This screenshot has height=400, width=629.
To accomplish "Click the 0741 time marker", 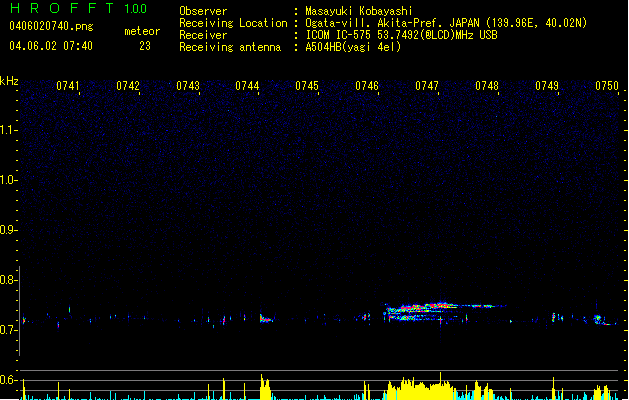I will (x=68, y=86).
